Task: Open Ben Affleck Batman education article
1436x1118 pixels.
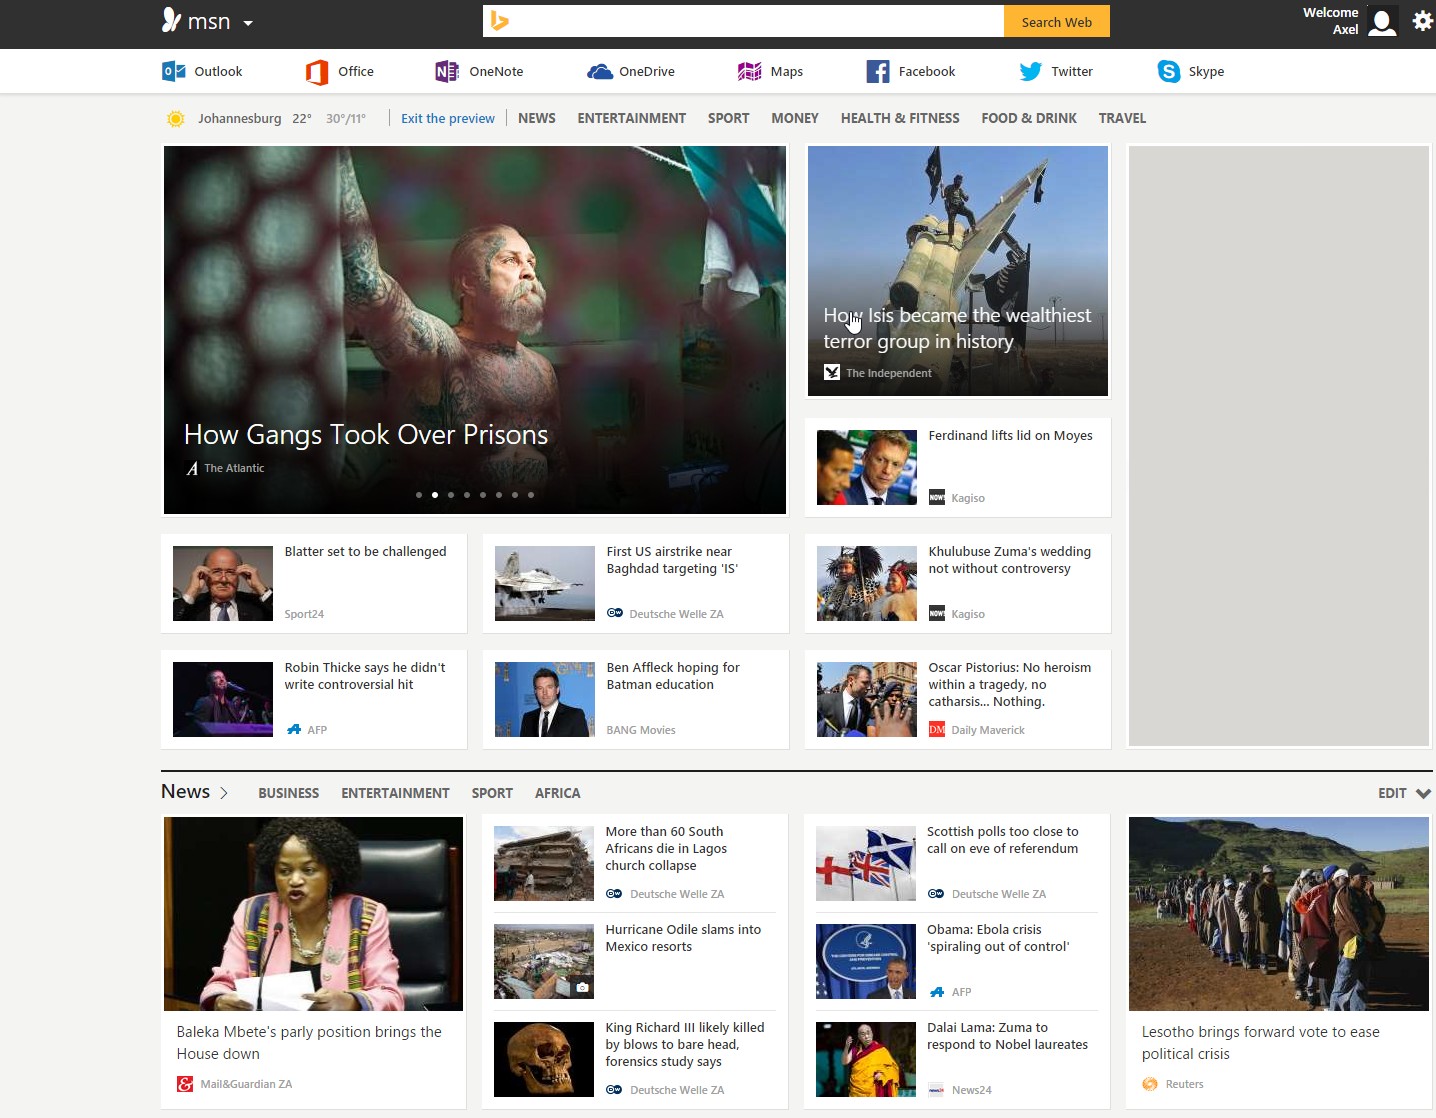Action: click(x=673, y=676)
